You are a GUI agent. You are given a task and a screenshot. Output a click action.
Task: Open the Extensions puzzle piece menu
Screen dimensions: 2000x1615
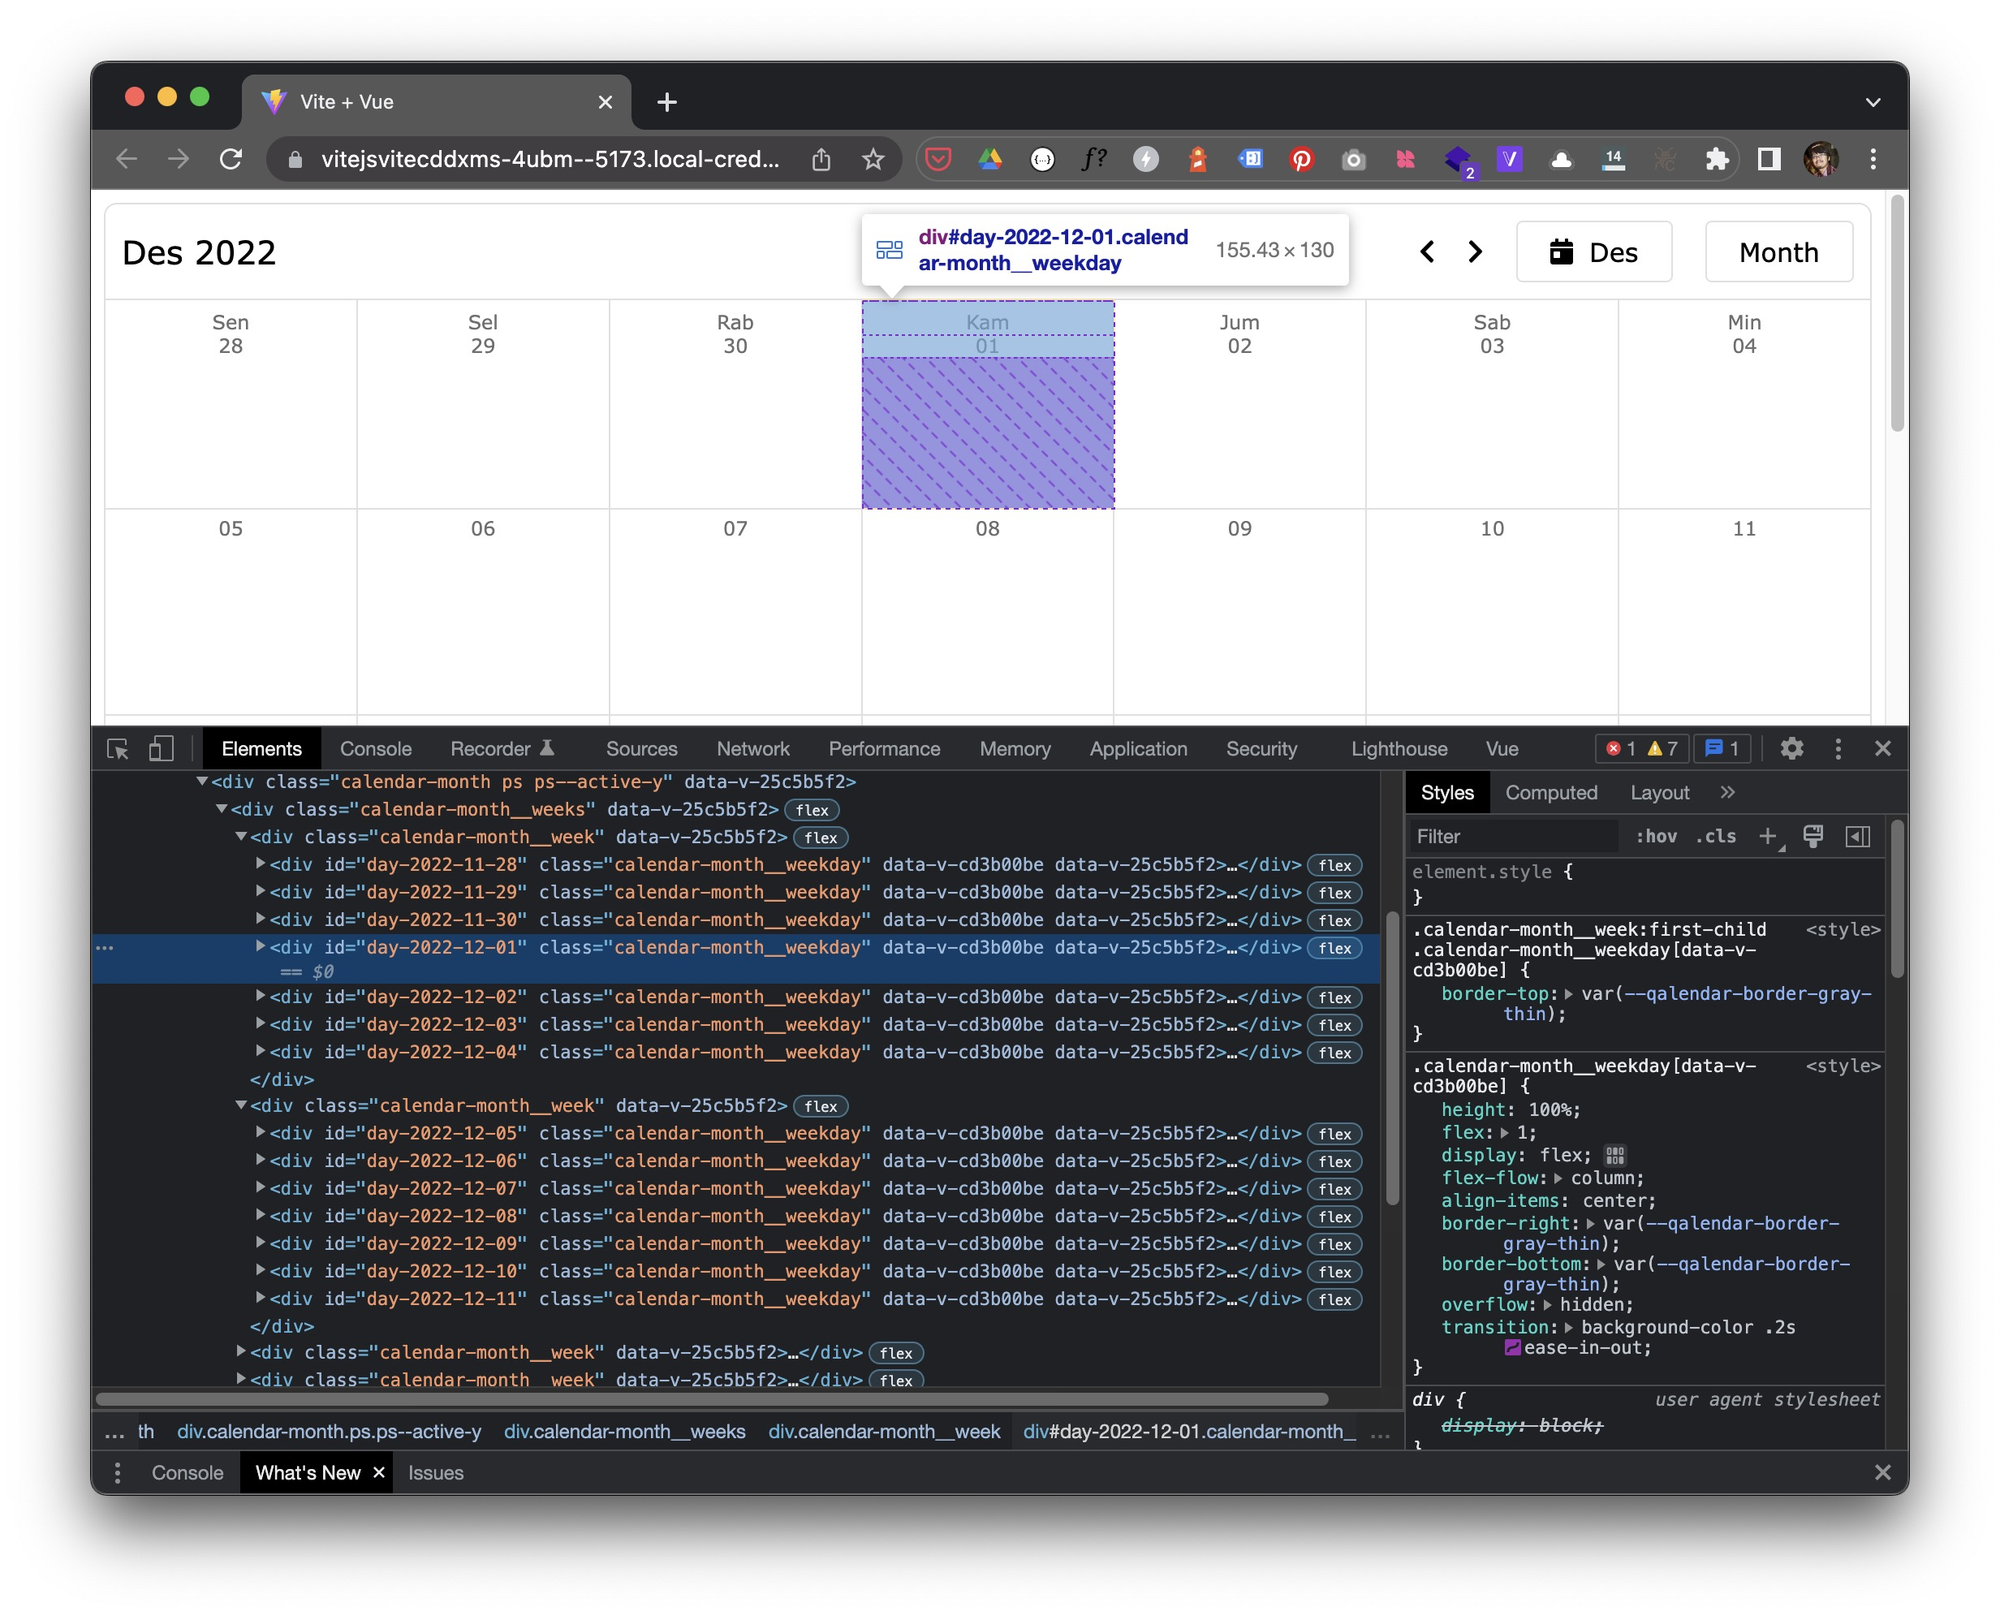pos(1717,159)
